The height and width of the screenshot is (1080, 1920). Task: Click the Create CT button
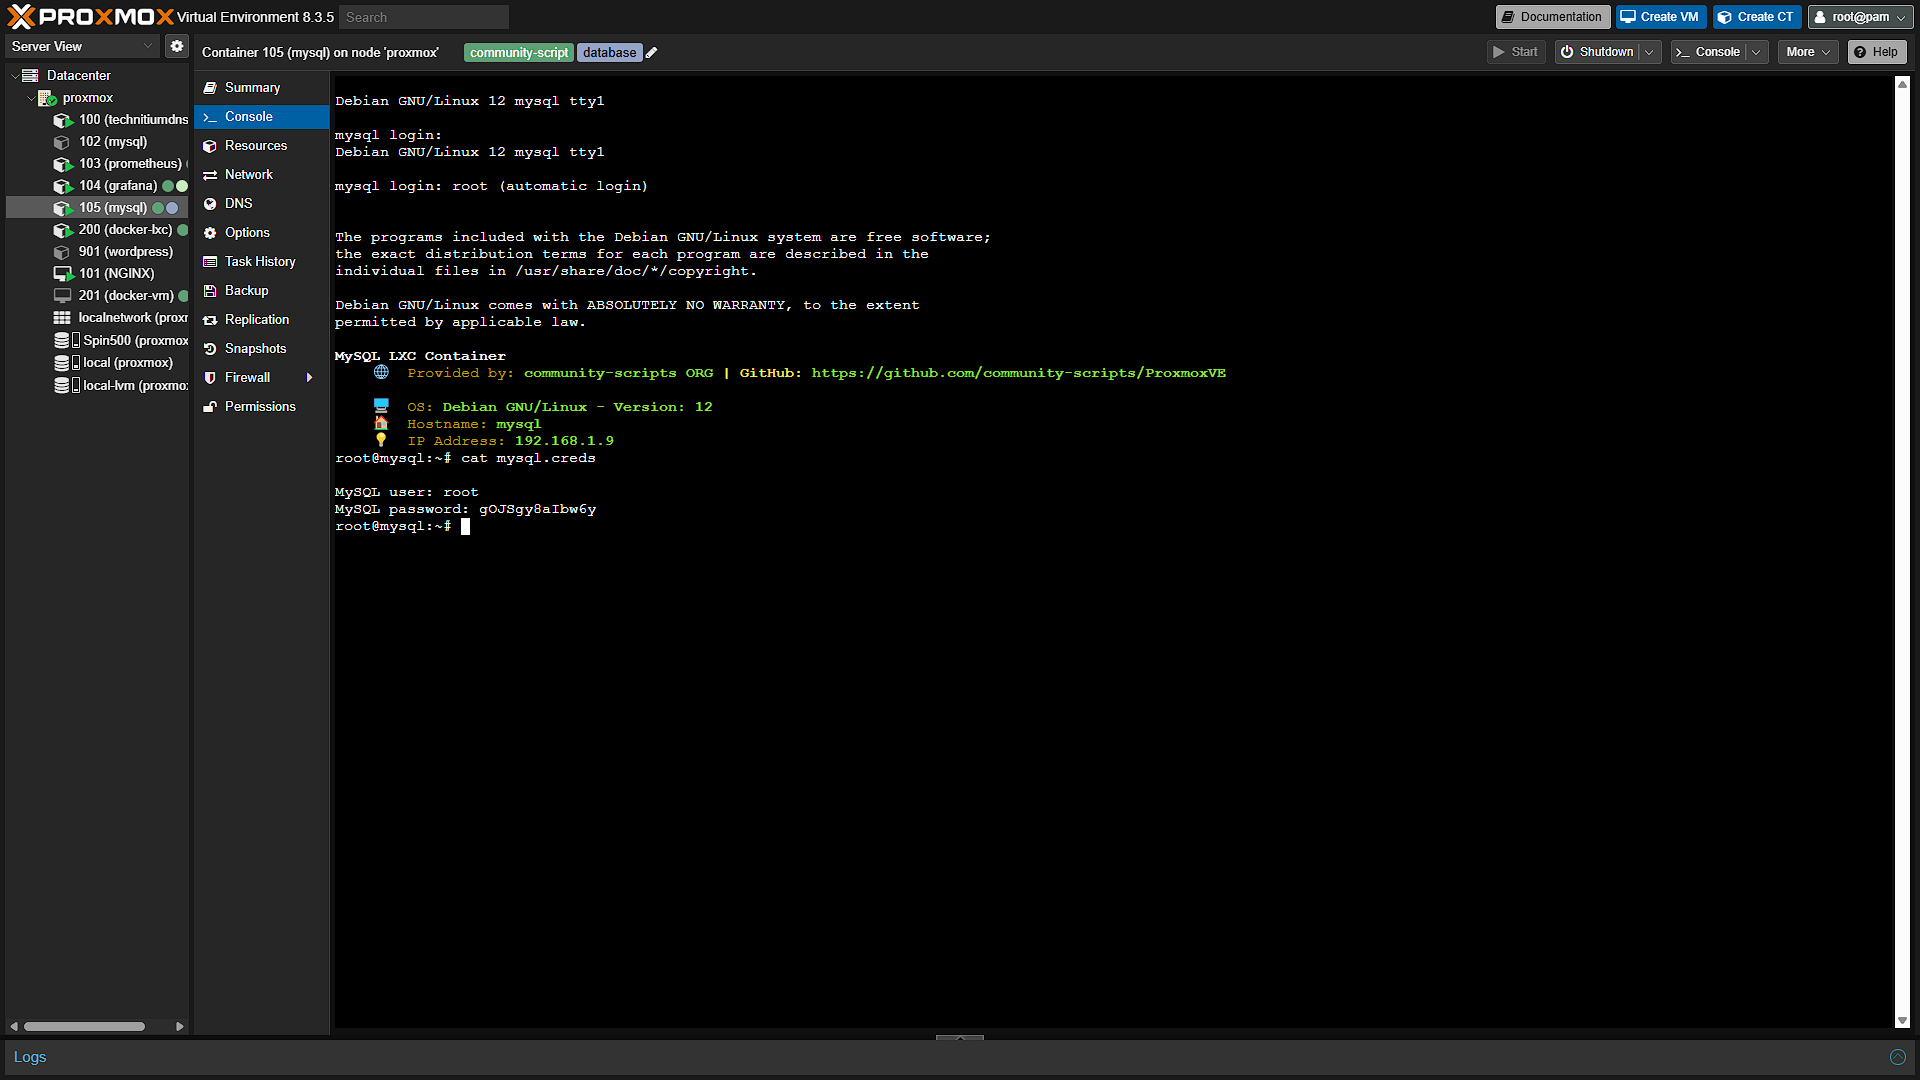(1756, 17)
